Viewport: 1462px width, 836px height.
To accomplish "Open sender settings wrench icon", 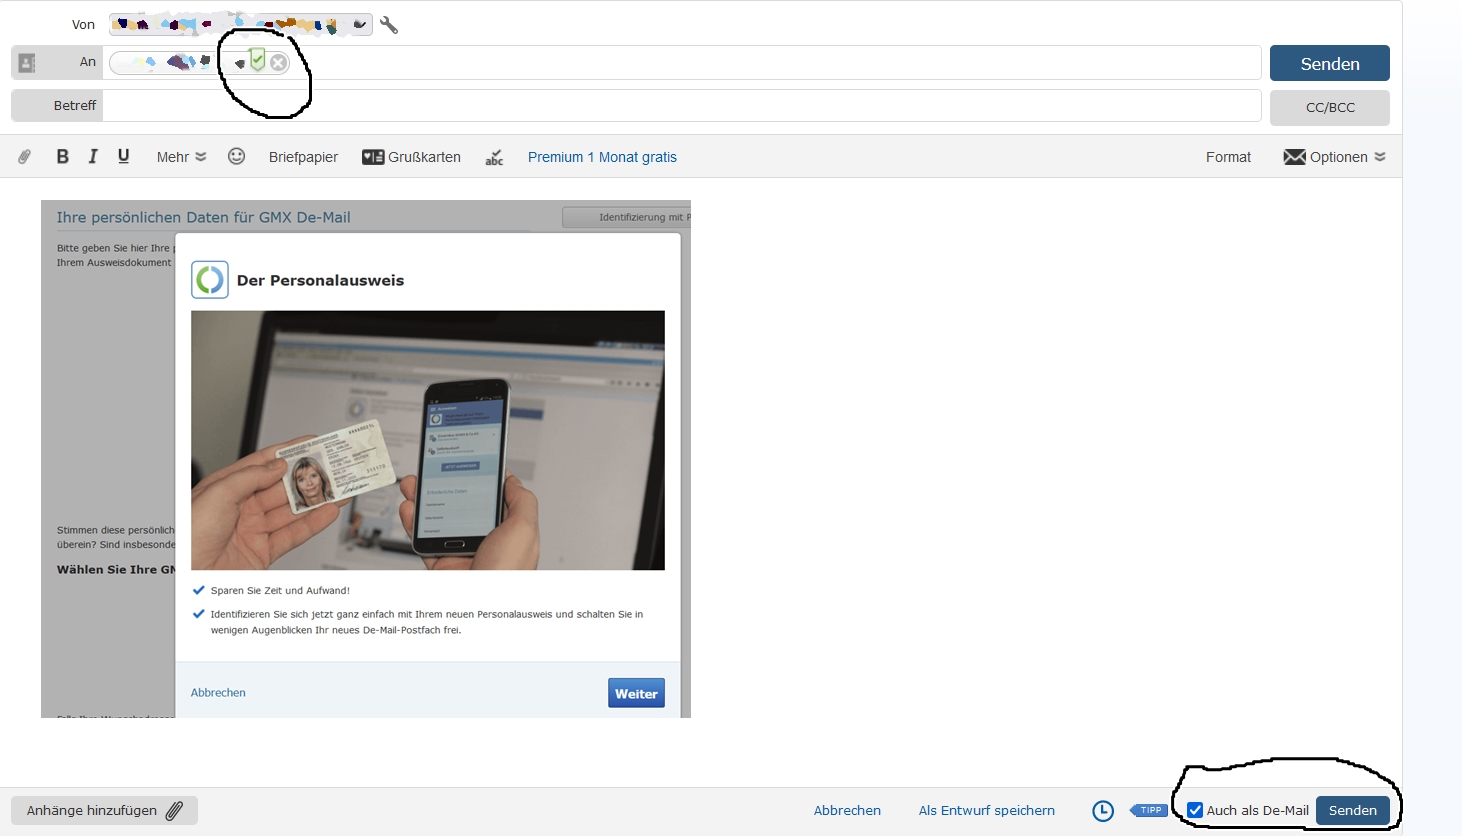I will coord(389,25).
